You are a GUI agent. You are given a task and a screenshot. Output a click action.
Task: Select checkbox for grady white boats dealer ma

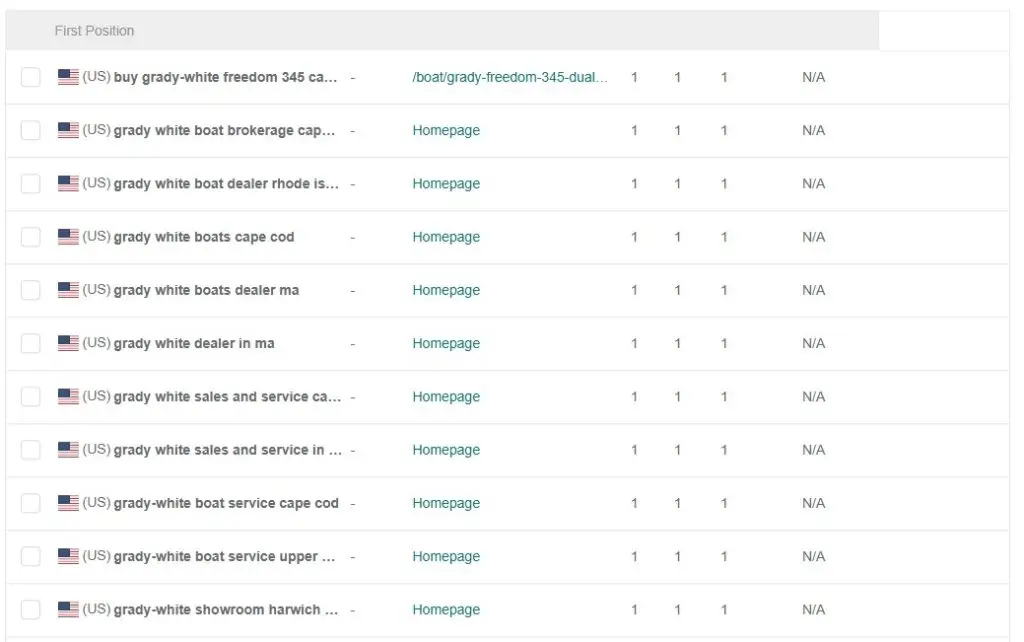click(31, 290)
